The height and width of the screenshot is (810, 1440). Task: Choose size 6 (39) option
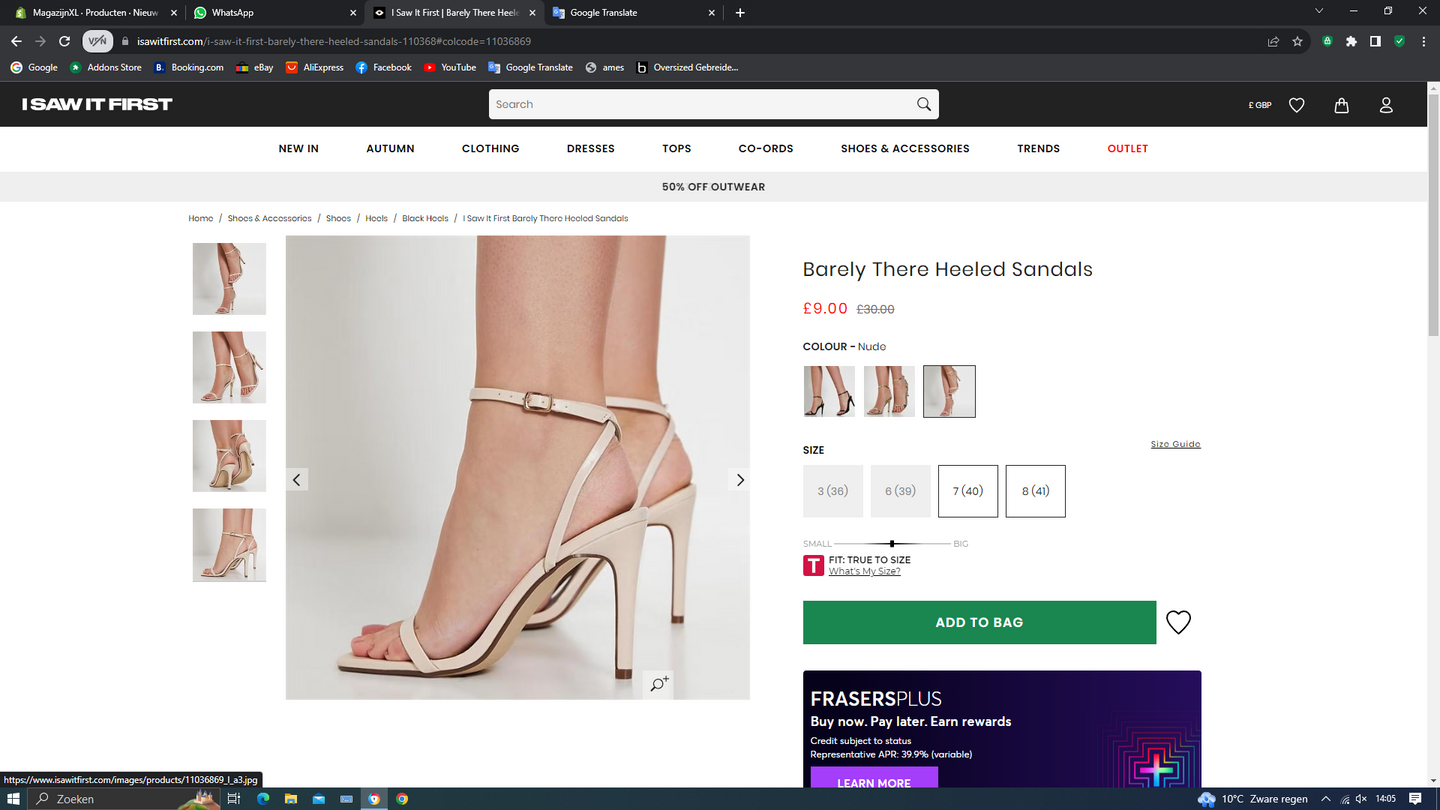click(900, 491)
